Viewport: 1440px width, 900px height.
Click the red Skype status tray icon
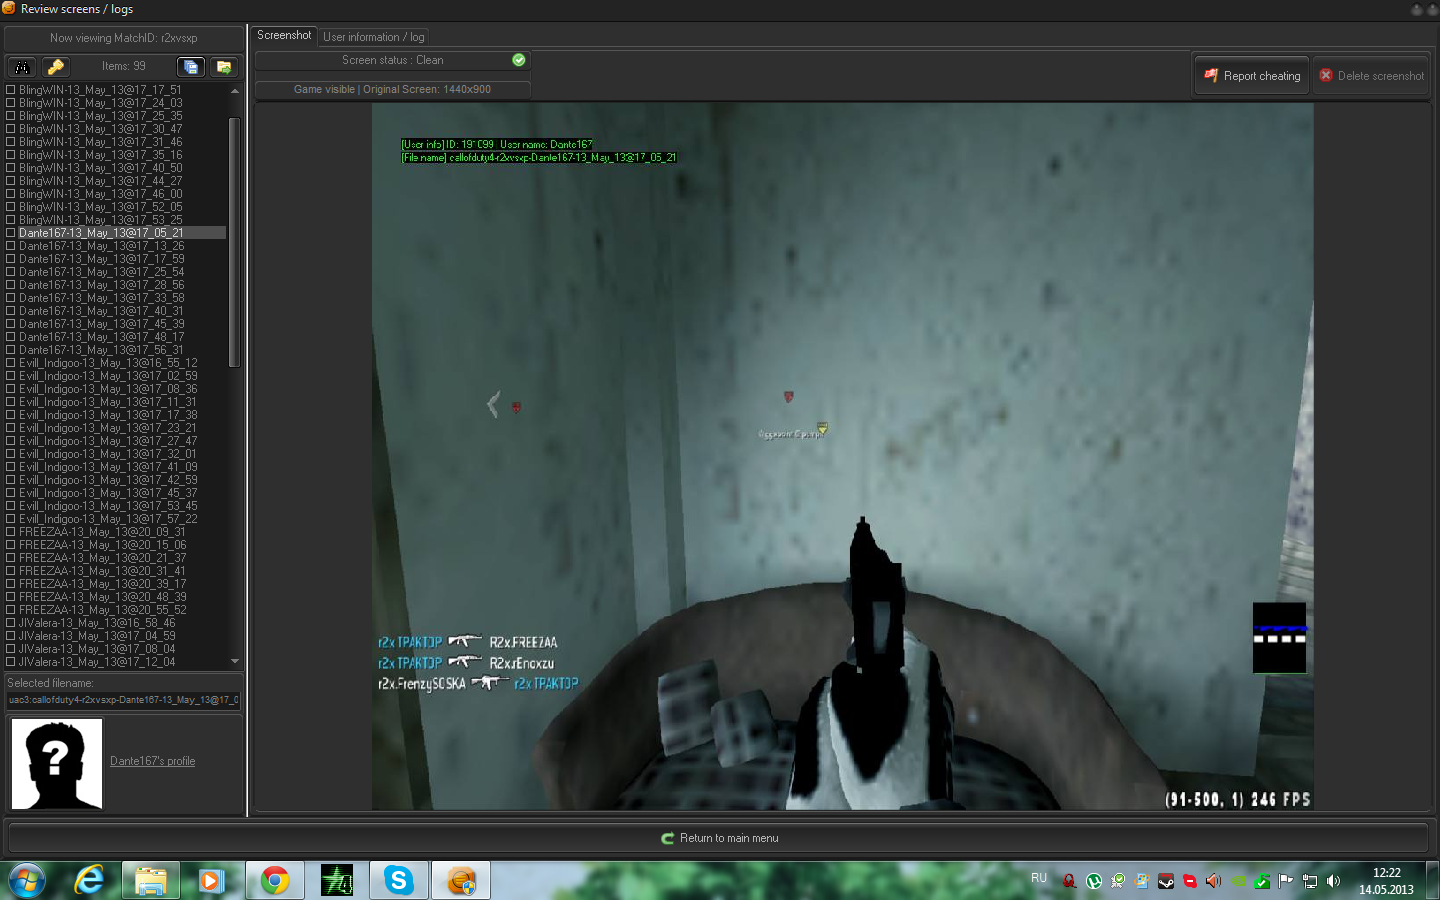[x=1190, y=881]
